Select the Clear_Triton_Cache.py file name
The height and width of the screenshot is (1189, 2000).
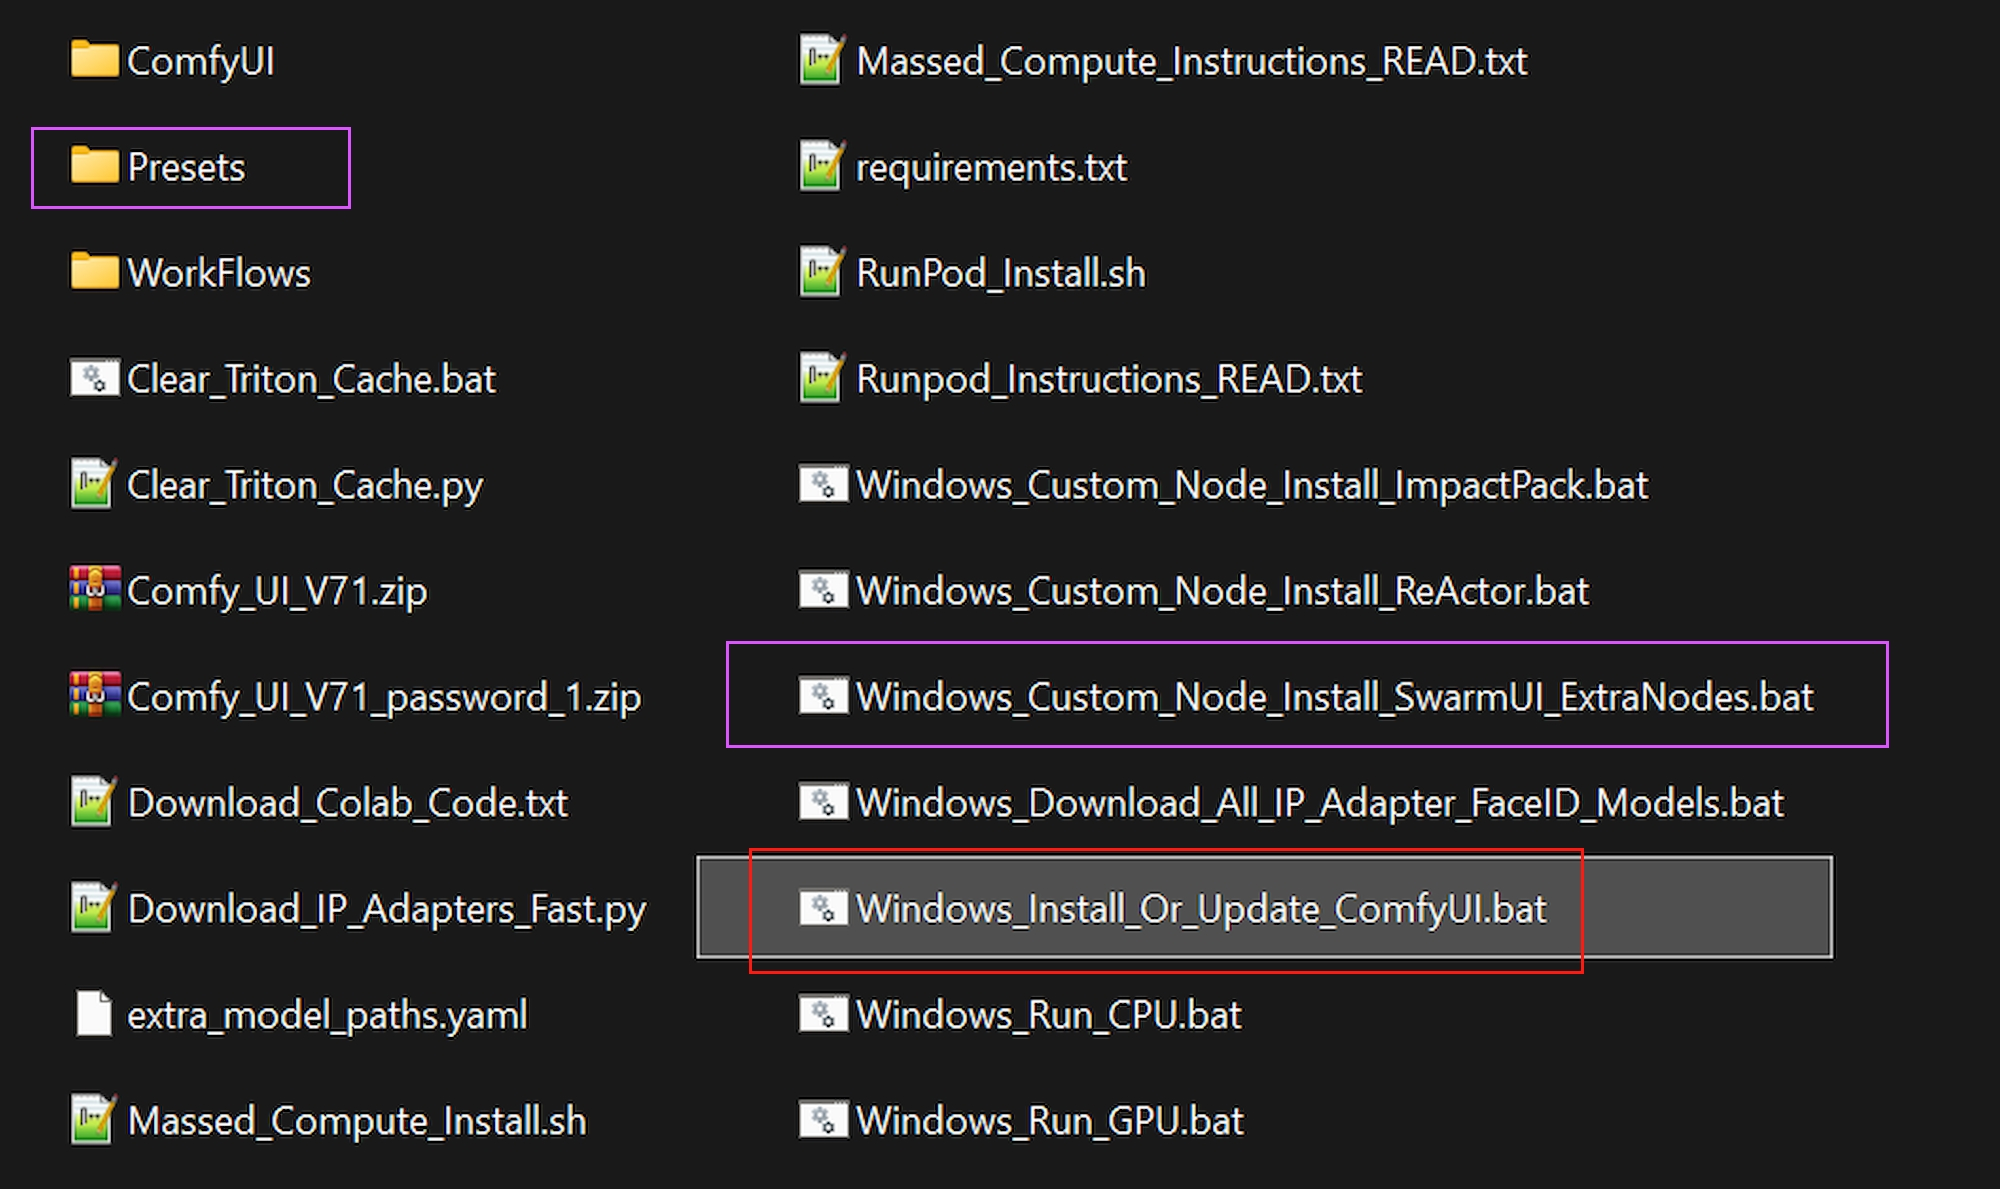pos(305,487)
